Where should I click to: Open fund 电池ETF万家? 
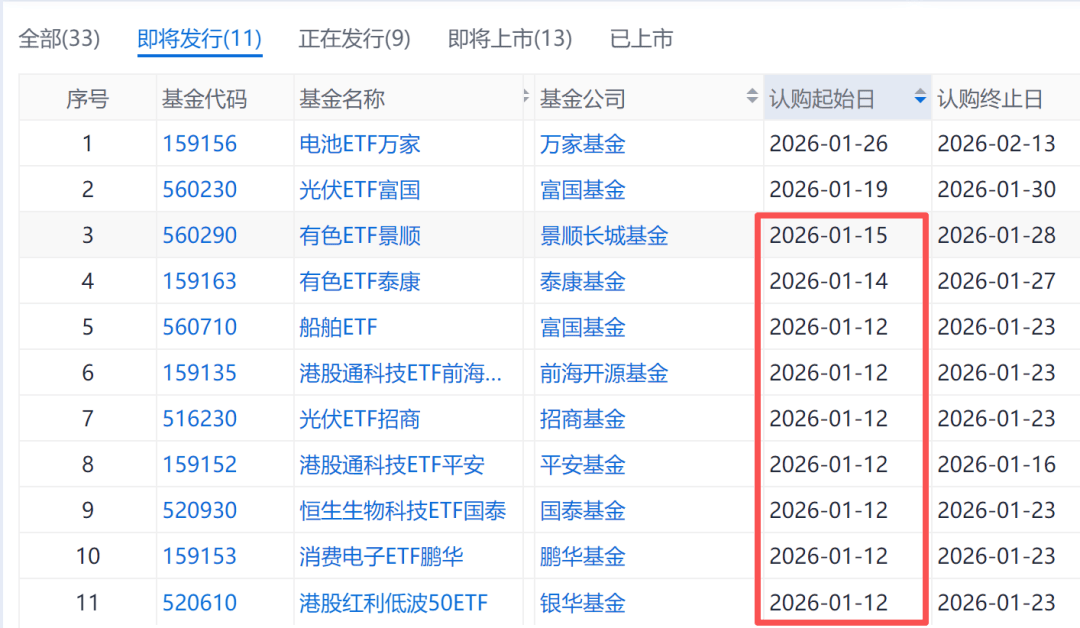(x=360, y=144)
